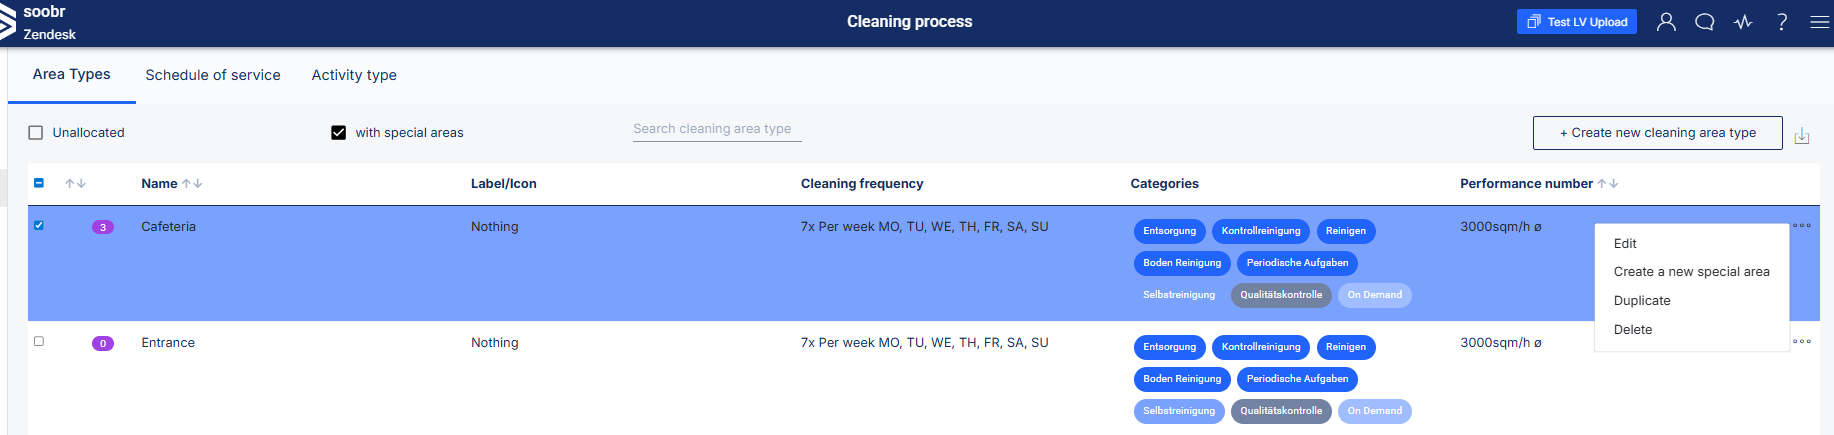1834x435 pixels.
Task: Click the Qualitätskontrolle tag in Cafeteria row
Action: click(x=1281, y=295)
